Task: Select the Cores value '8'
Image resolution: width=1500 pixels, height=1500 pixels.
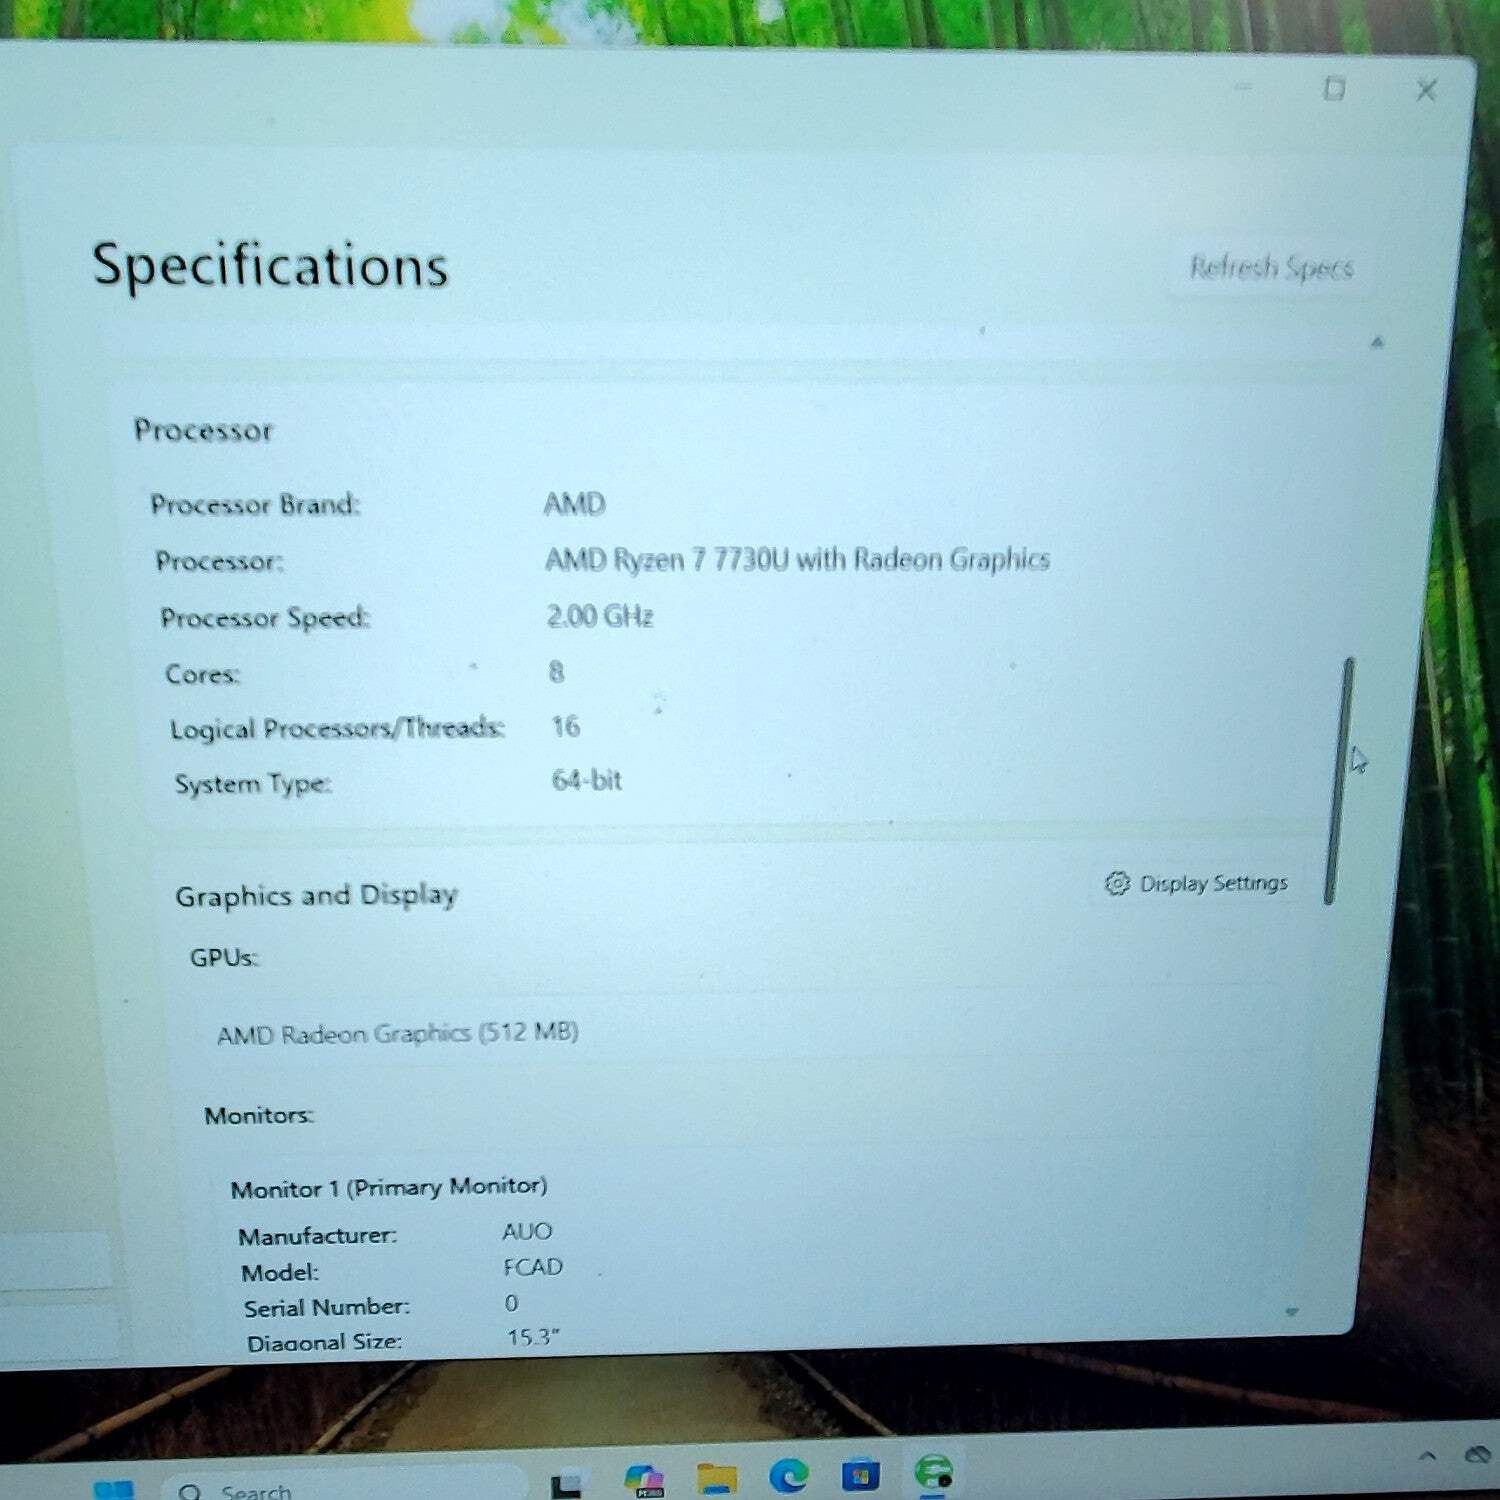Action: [556, 672]
